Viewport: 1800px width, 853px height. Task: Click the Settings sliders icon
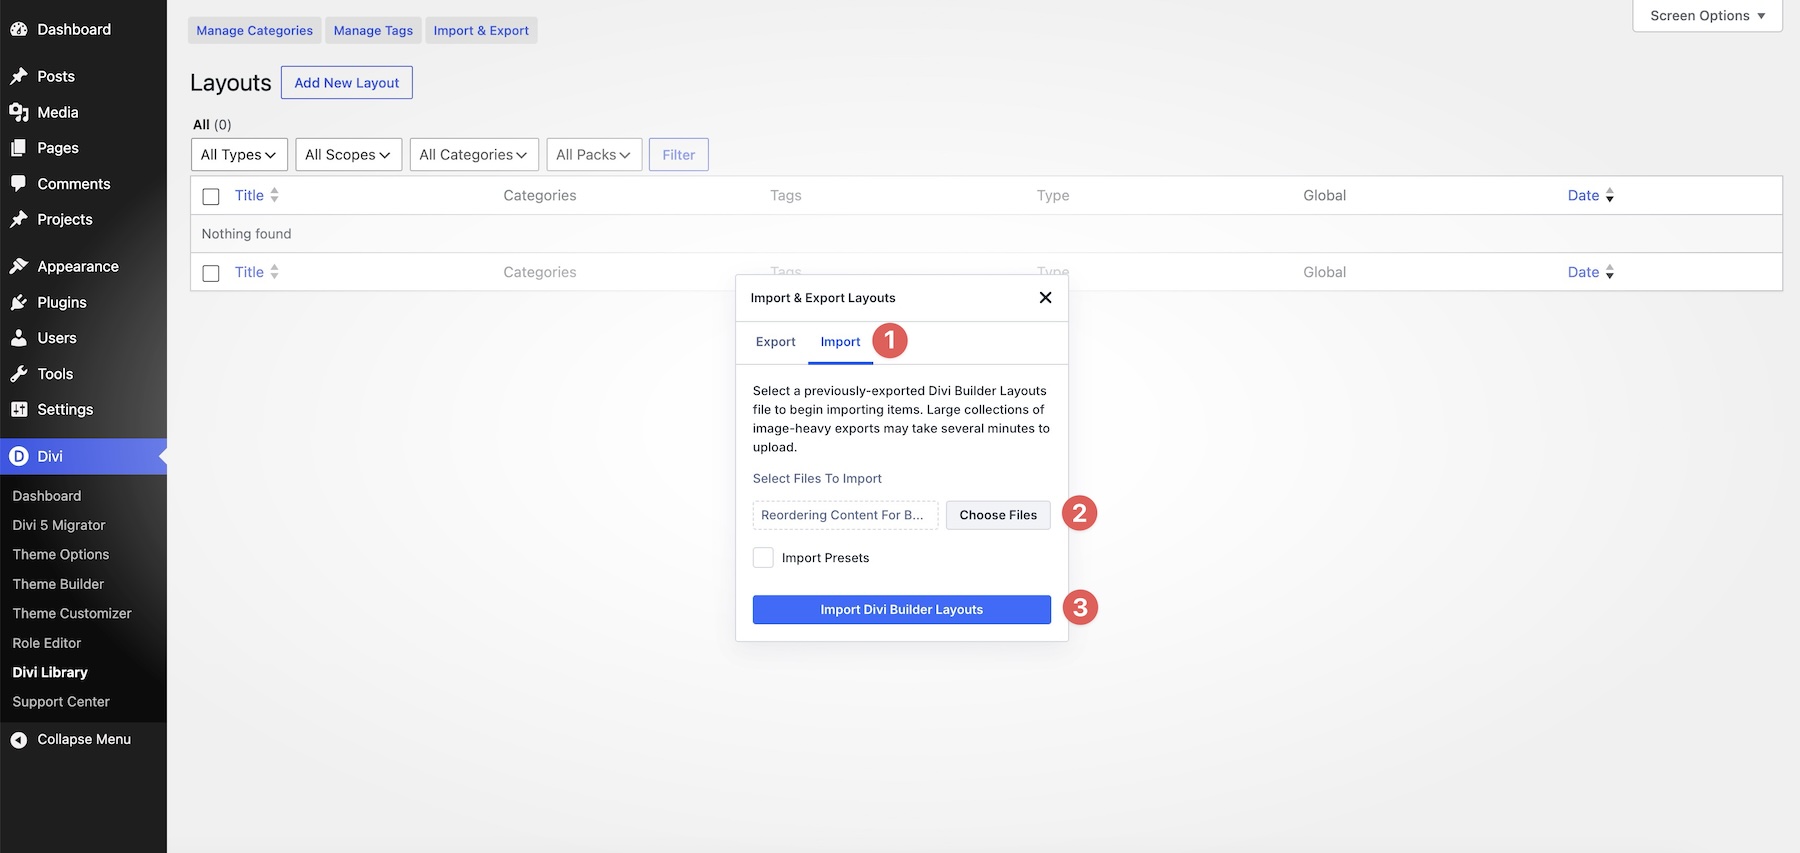19,409
